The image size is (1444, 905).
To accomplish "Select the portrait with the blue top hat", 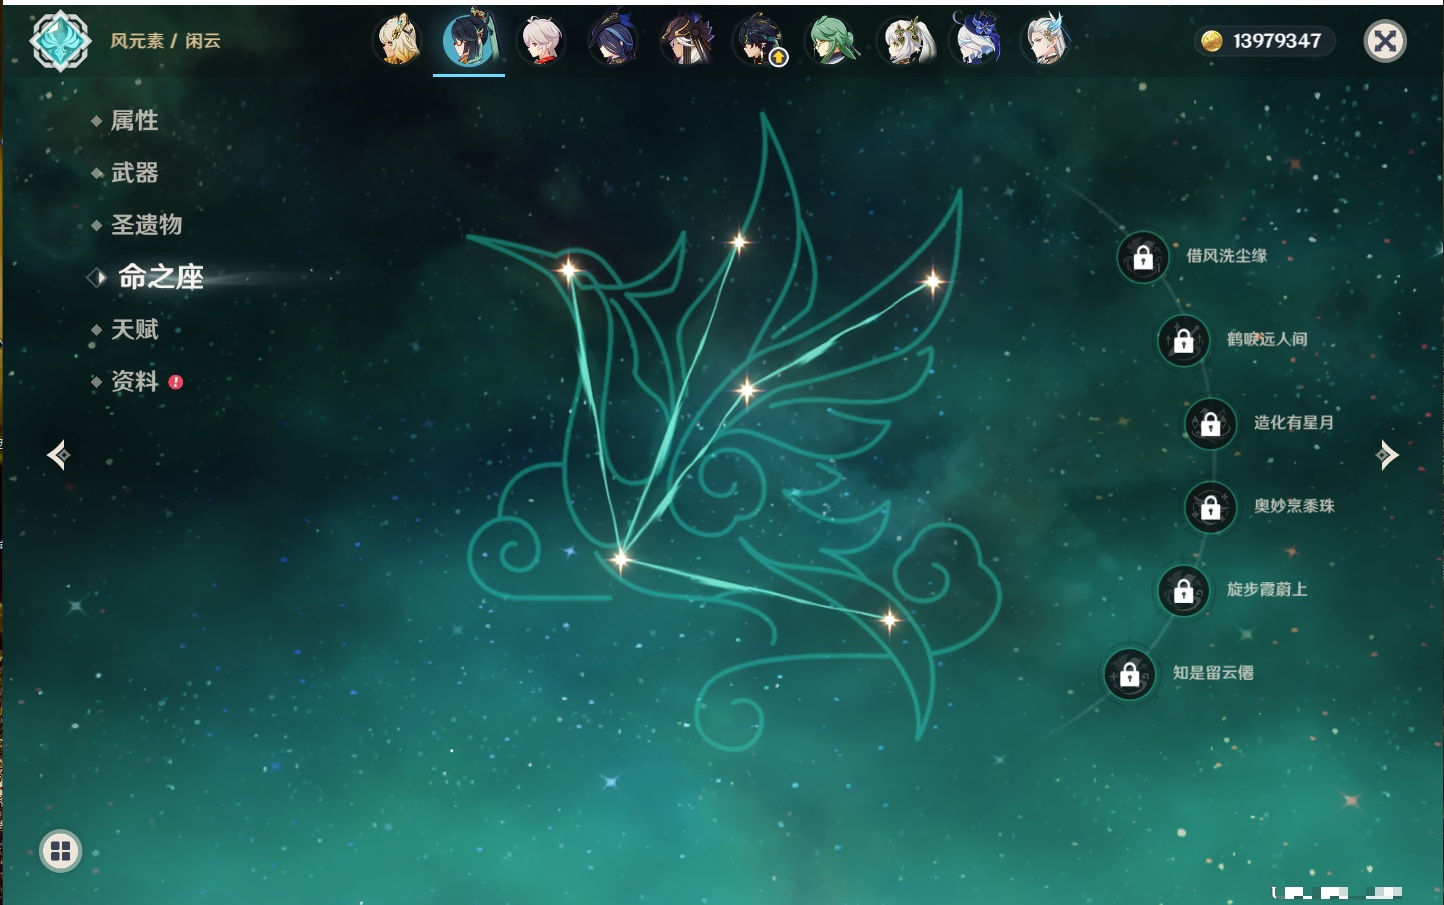I will [976, 41].
